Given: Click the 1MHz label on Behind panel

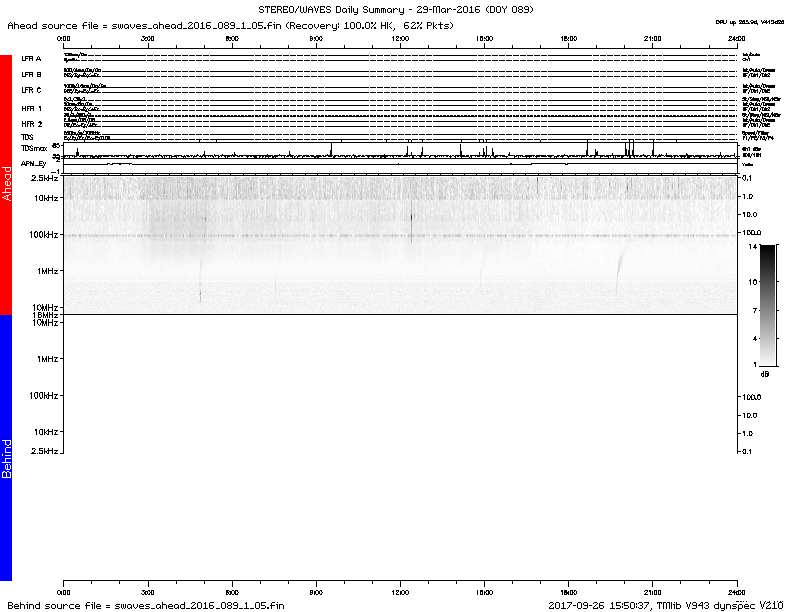Looking at the screenshot, I should point(45,358).
